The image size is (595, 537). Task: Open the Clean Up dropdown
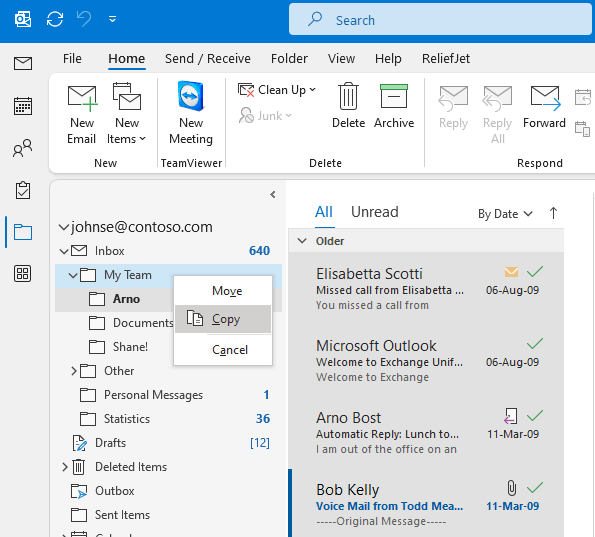tap(277, 90)
